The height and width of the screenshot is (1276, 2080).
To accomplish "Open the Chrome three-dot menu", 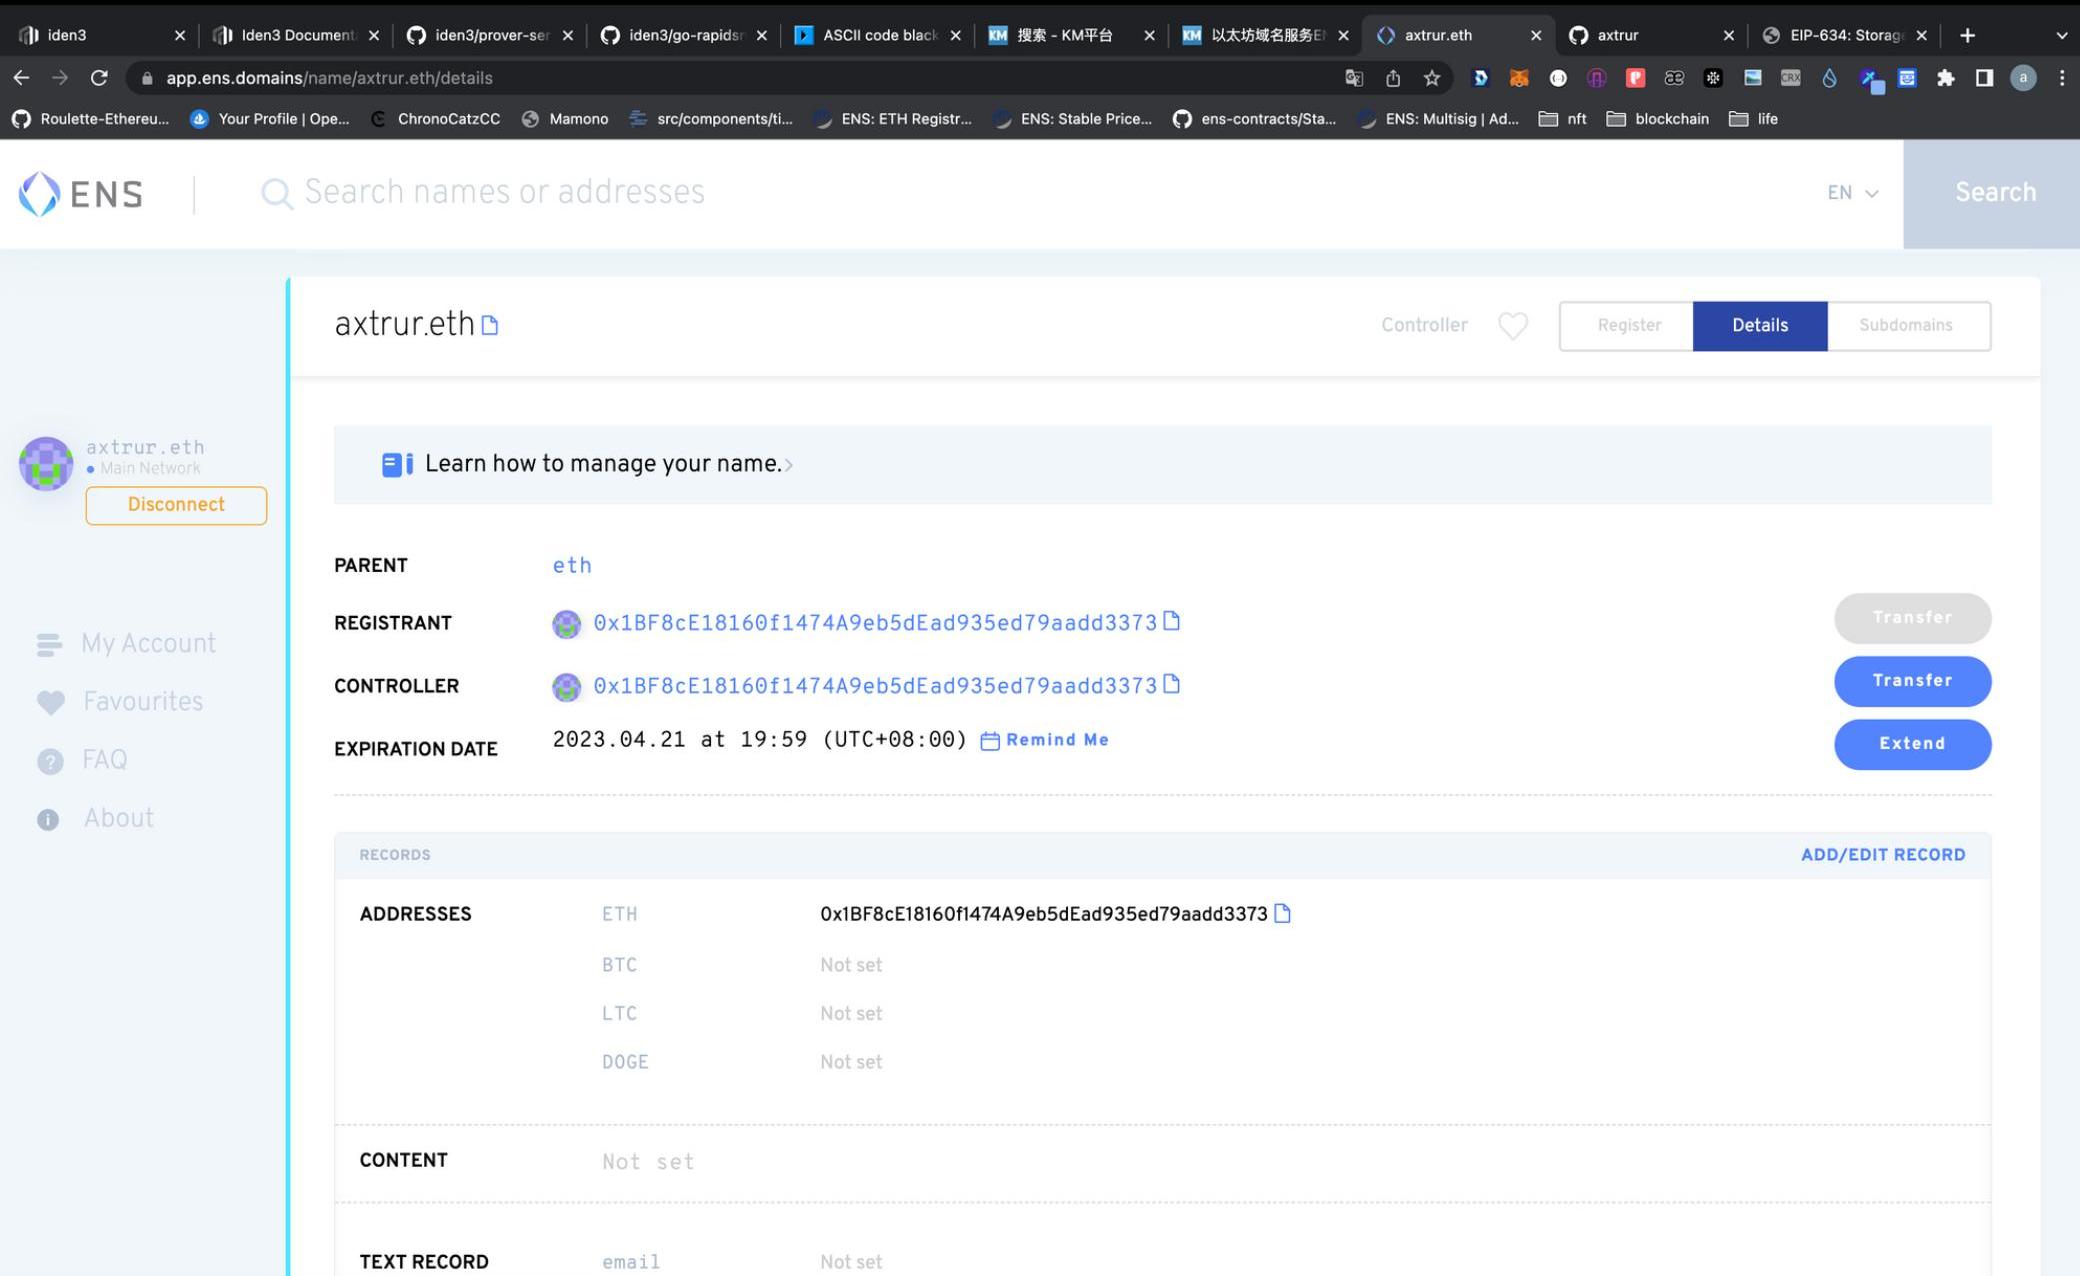I will pos(2062,78).
